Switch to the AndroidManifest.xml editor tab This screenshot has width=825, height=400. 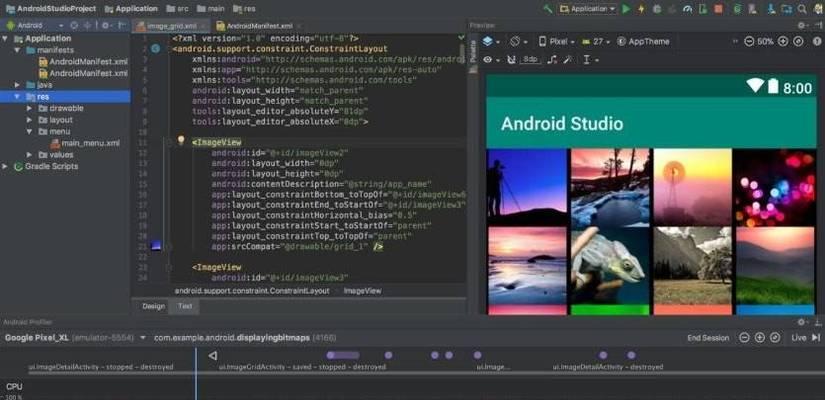point(258,26)
